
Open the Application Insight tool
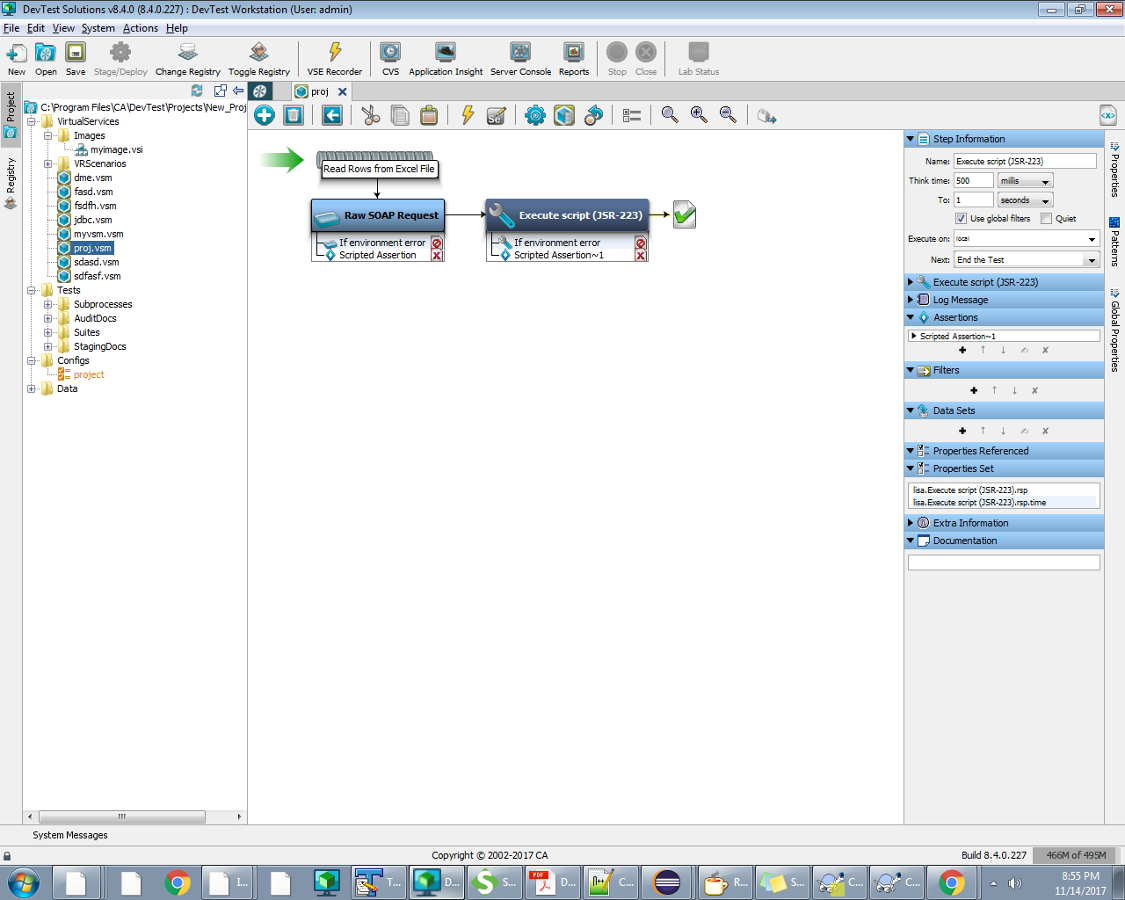tap(445, 53)
